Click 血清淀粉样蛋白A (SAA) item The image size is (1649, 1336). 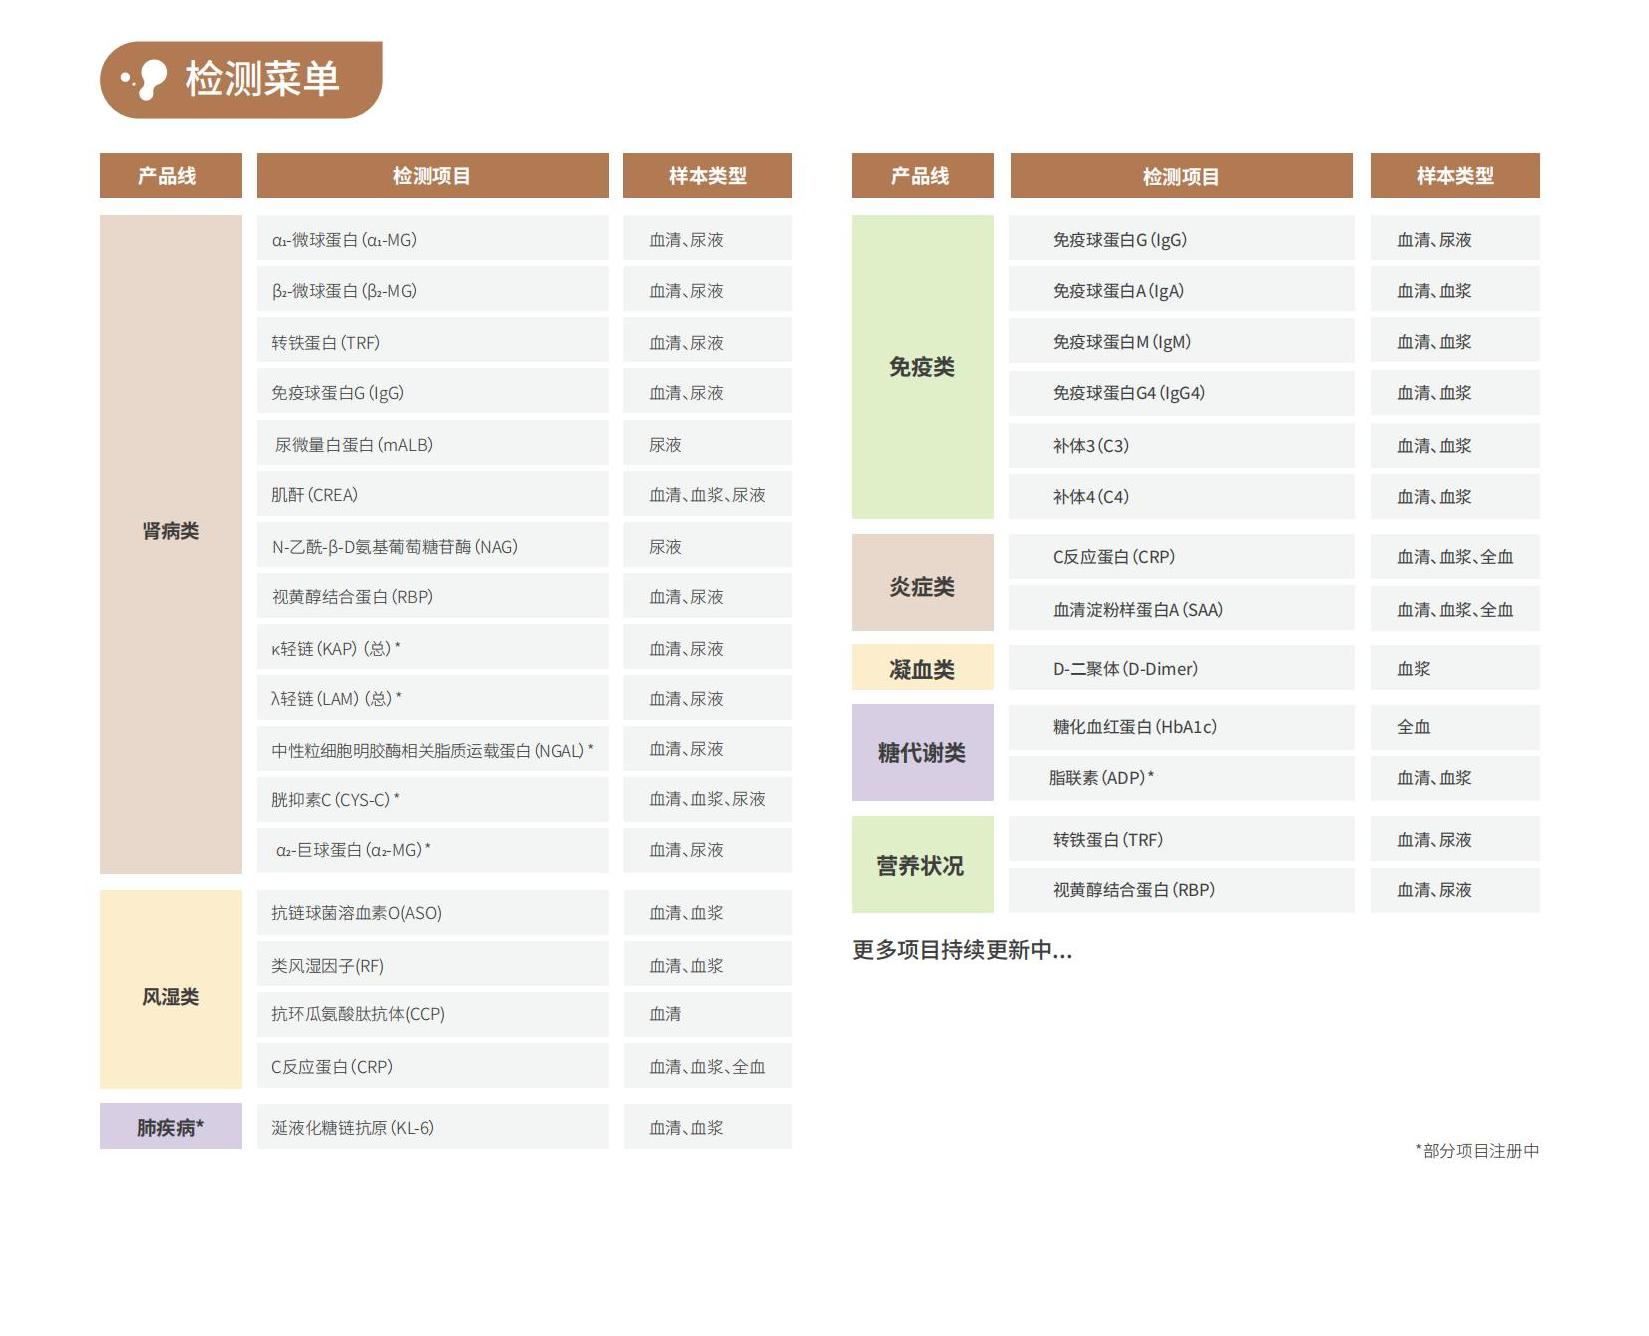(1137, 610)
